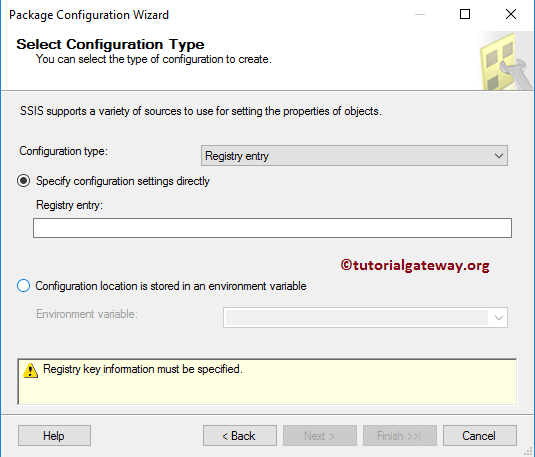The image size is (535, 457).
Task: Click the 'Environment variable:' label
Action: pos(87,314)
